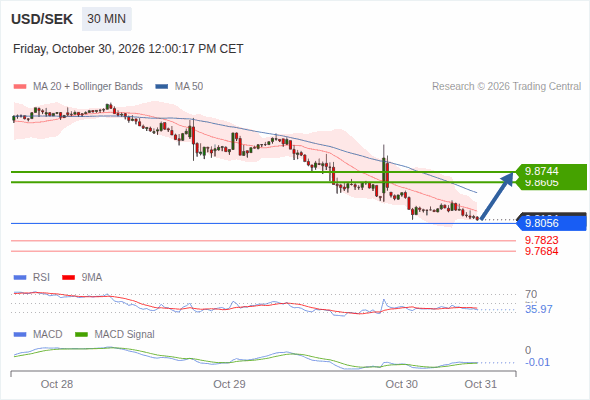Click the RSI legend label
590x400 pixels.
[x=41, y=277]
